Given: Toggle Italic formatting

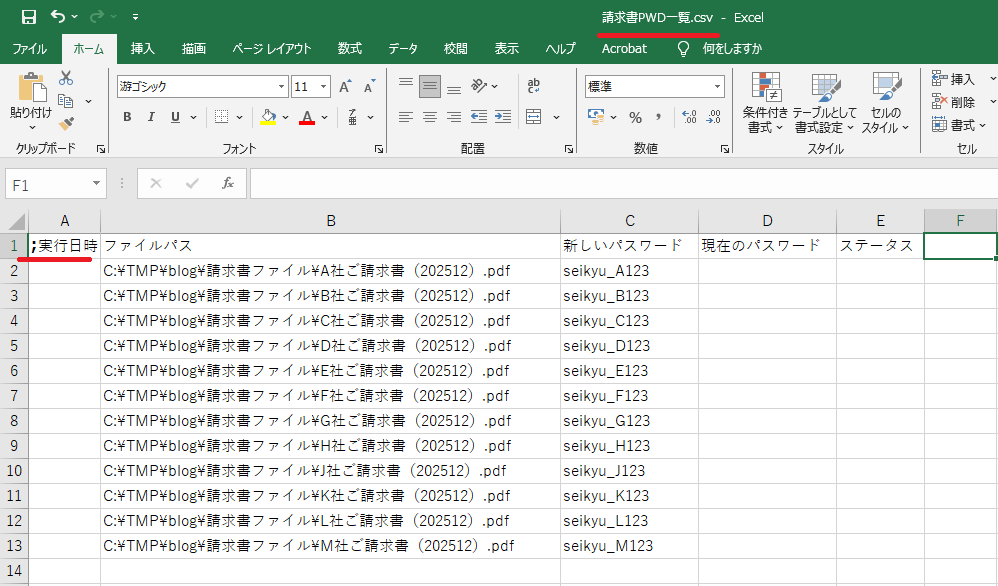Looking at the screenshot, I should 152,117.
